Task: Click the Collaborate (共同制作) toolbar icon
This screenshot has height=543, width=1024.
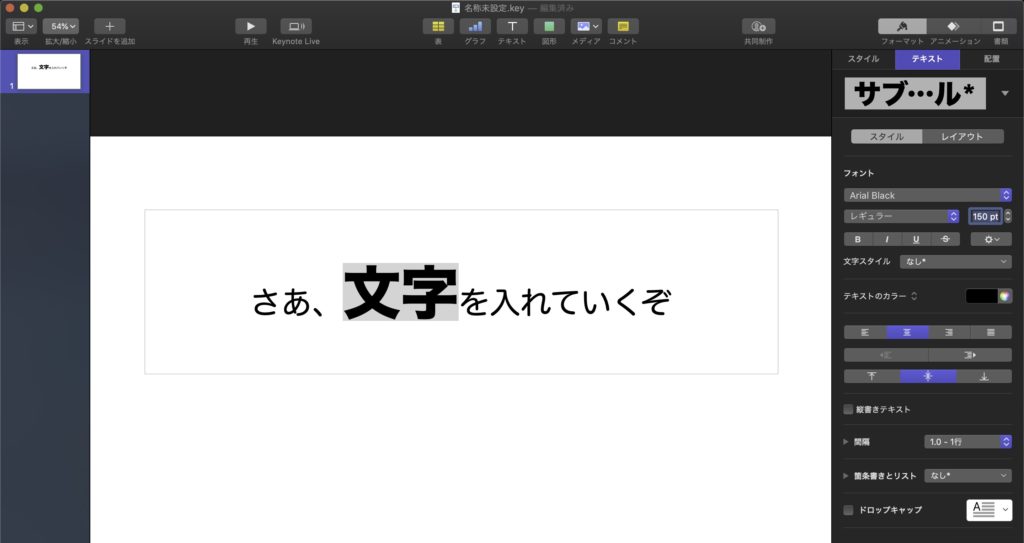Action: coord(758,26)
